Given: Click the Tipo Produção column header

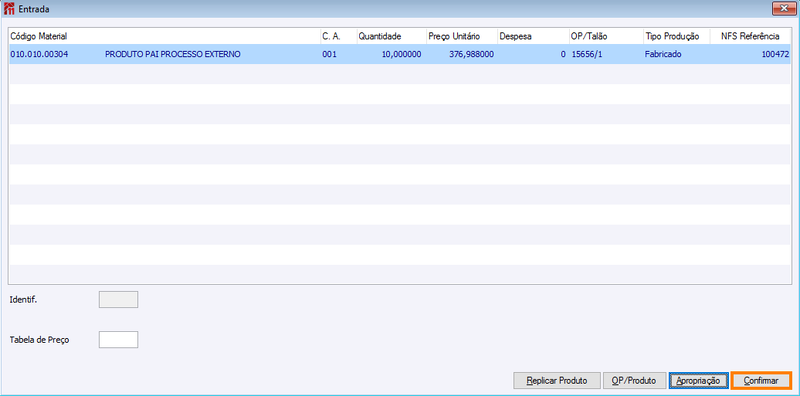Looking at the screenshot, I should [677, 36].
